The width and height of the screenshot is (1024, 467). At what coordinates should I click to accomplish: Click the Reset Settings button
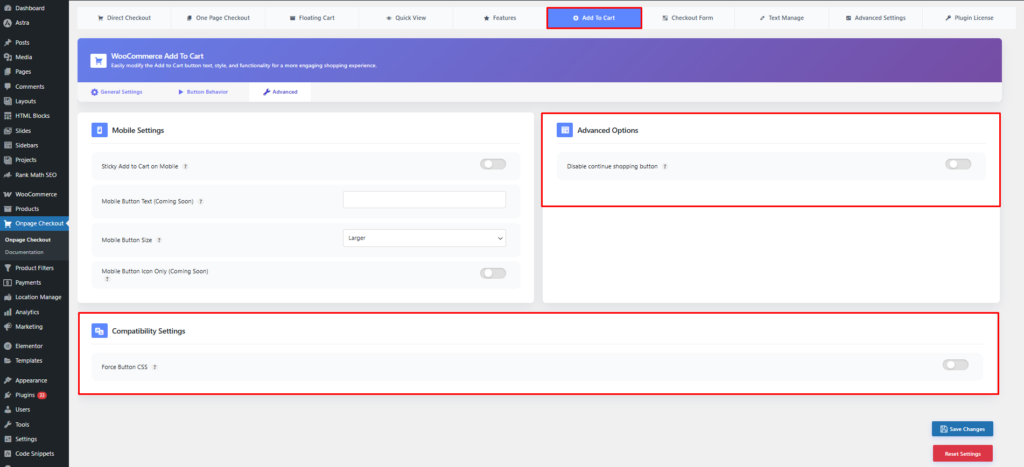[x=962, y=453]
